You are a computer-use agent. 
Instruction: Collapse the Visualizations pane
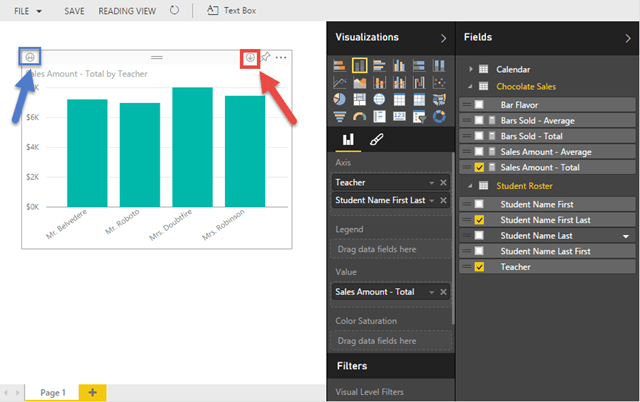coord(444,37)
